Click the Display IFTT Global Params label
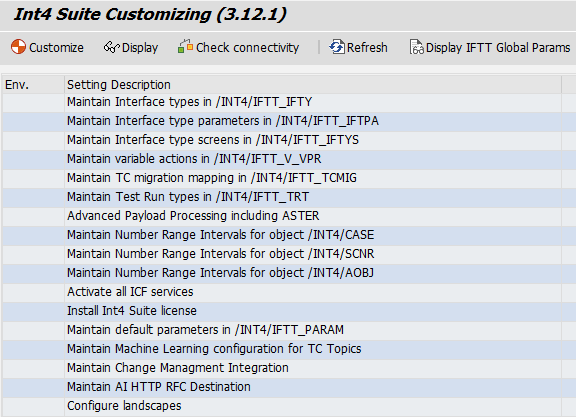This screenshot has height=417, width=576. tap(498, 48)
